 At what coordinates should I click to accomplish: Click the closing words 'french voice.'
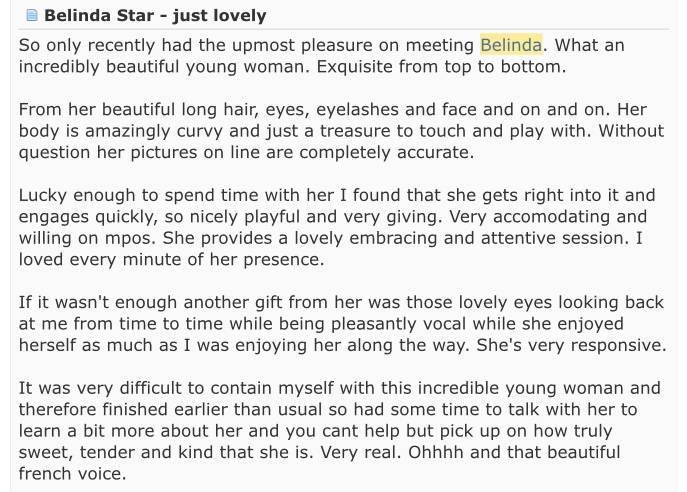pyautogui.click(x=72, y=474)
